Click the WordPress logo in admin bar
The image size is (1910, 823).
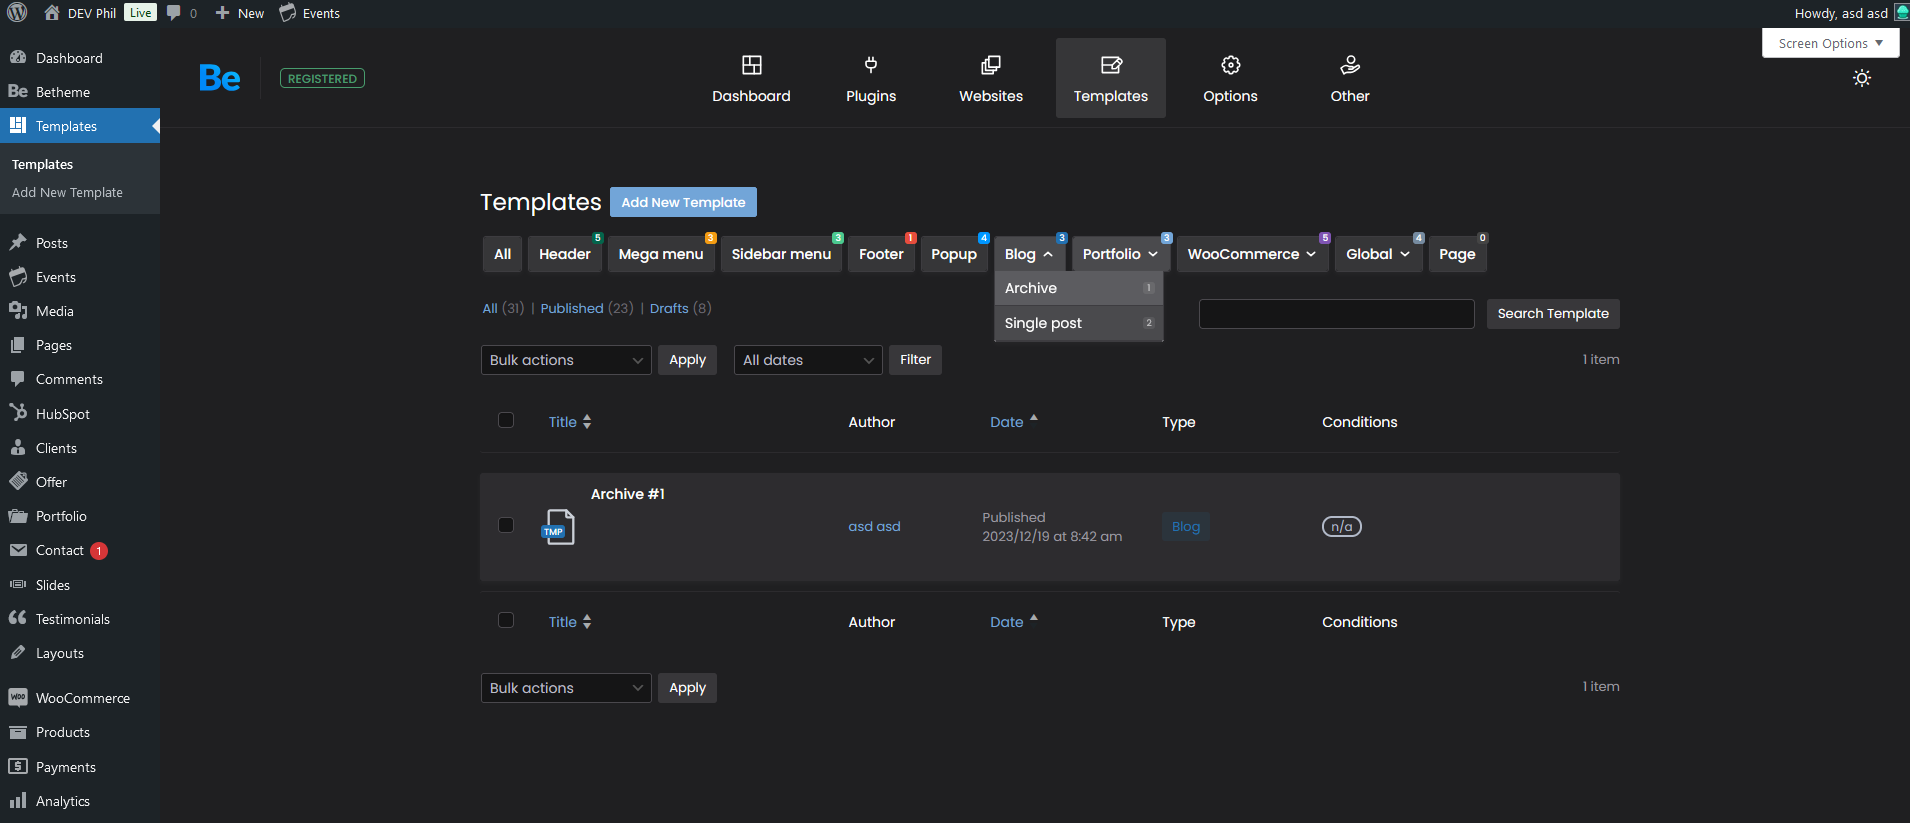(x=17, y=13)
